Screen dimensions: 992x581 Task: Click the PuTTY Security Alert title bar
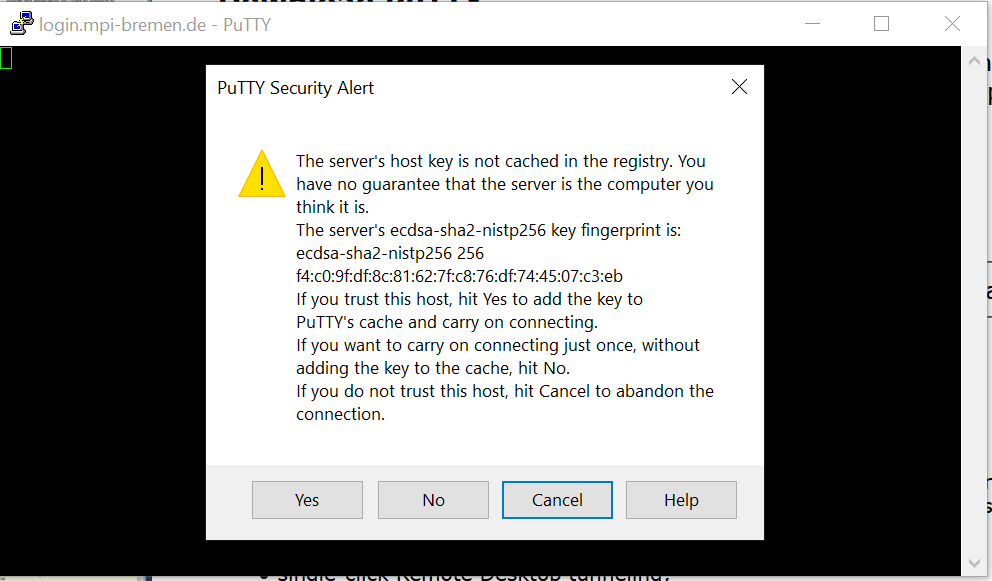[x=468, y=87]
